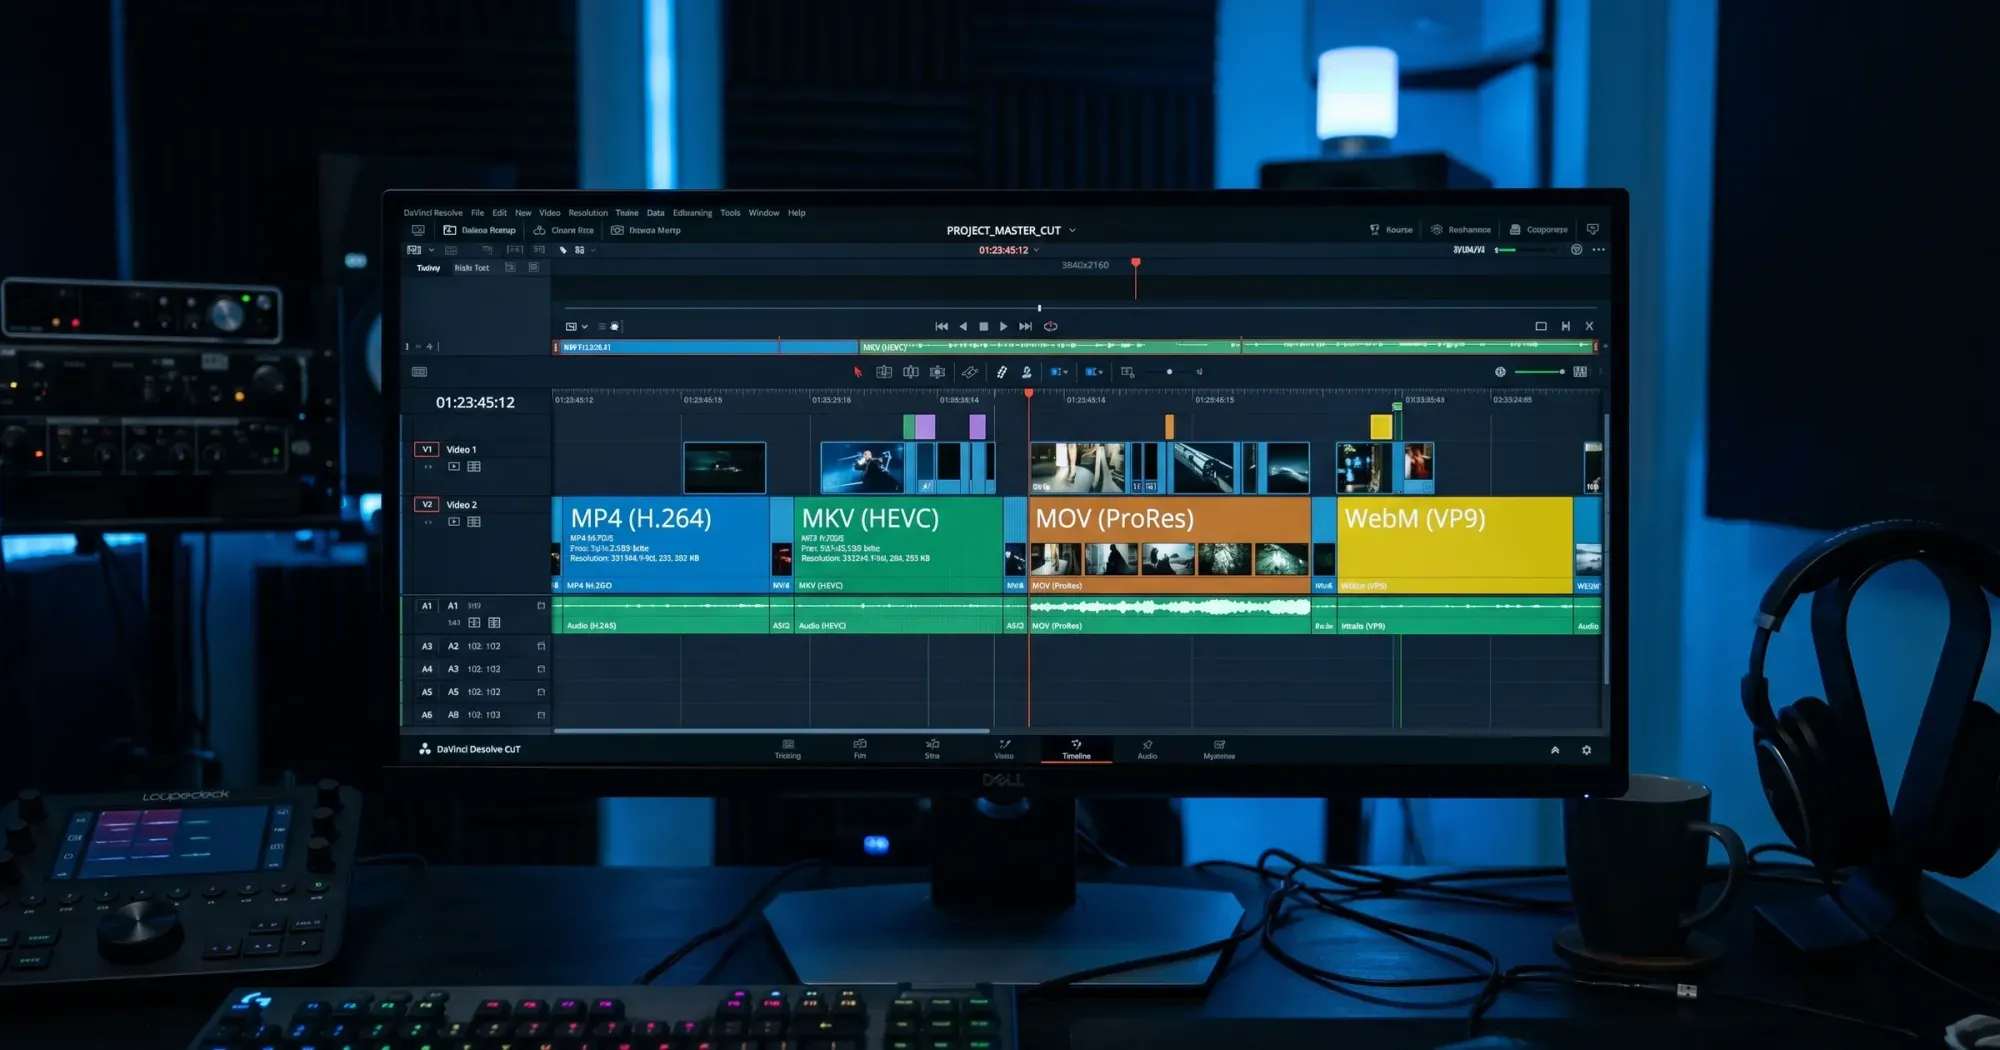Expand the PROJECT_MASTER_CUT dropdown
The height and width of the screenshot is (1050, 2000).
pyautogui.click(x=1073, y=230)
